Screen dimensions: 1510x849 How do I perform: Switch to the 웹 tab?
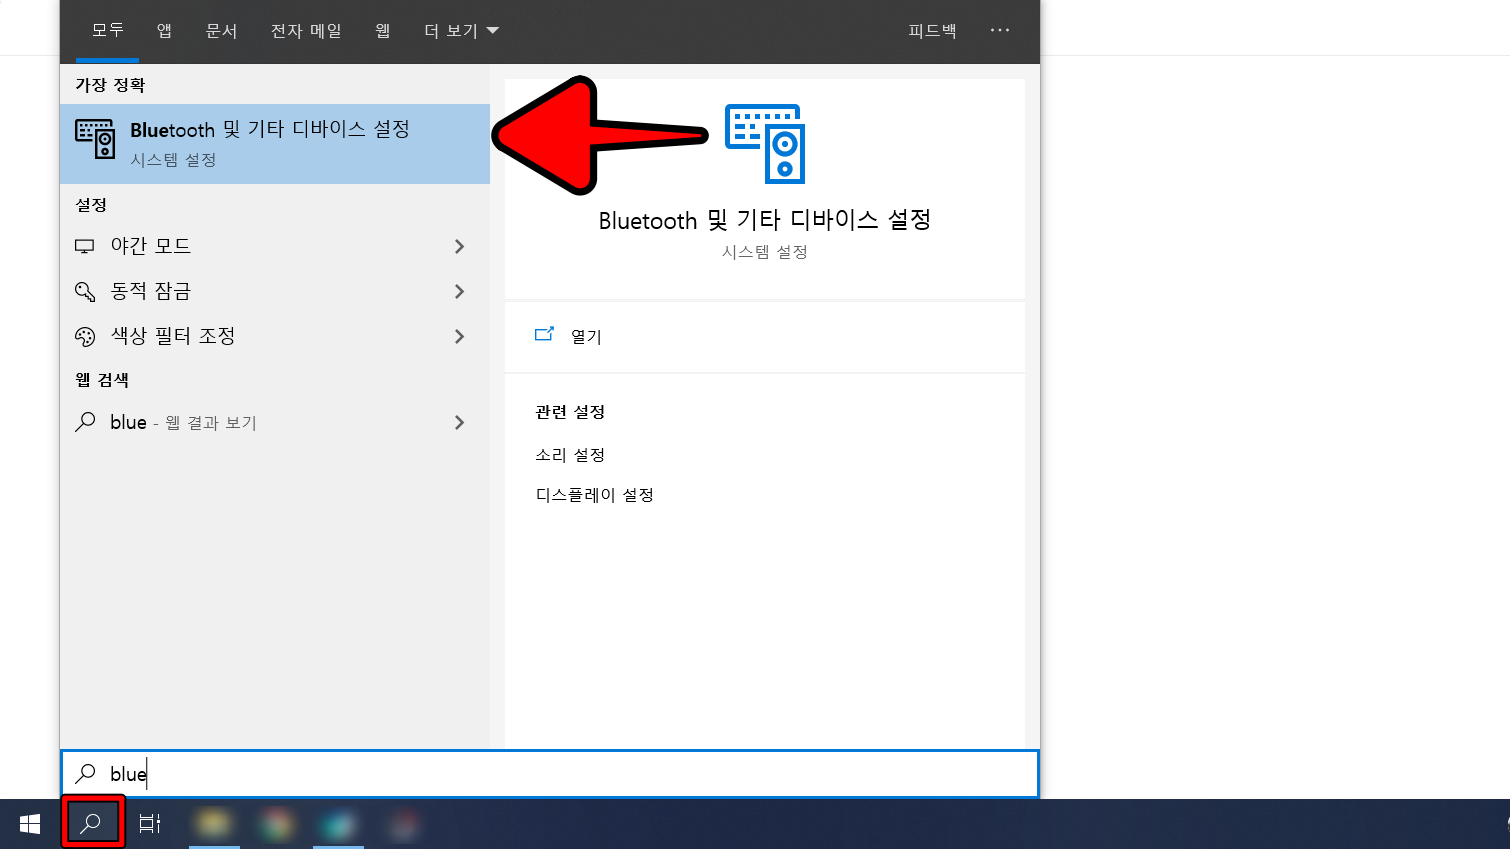[383, 31]
